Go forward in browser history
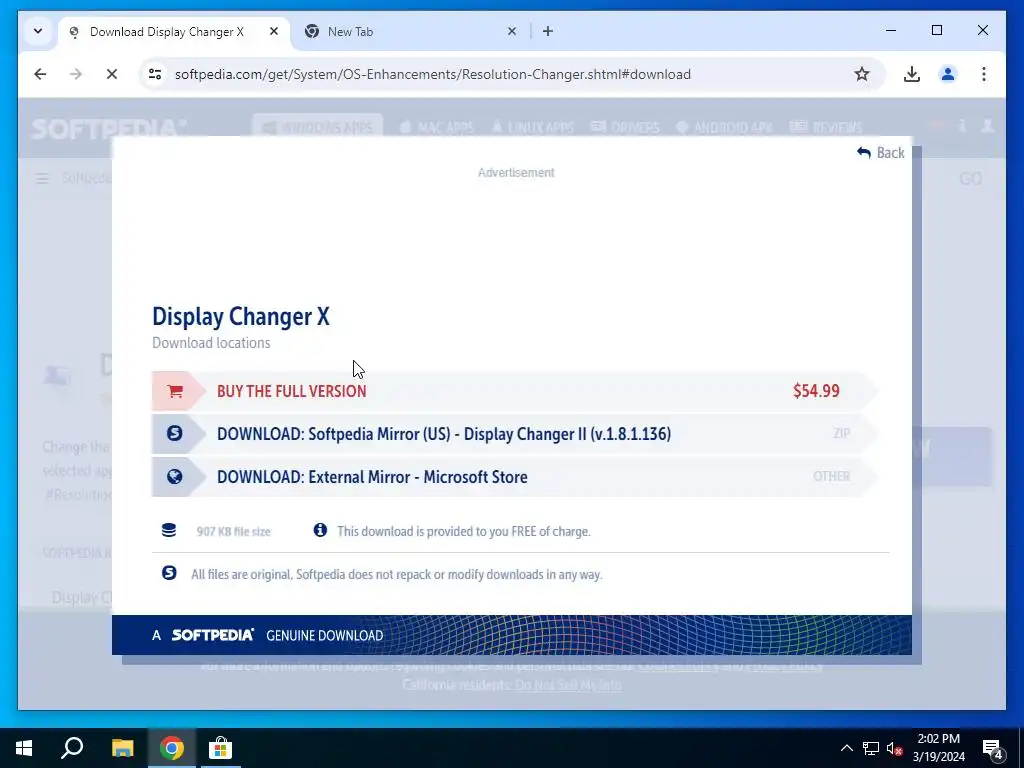 (x=76, y=74)
